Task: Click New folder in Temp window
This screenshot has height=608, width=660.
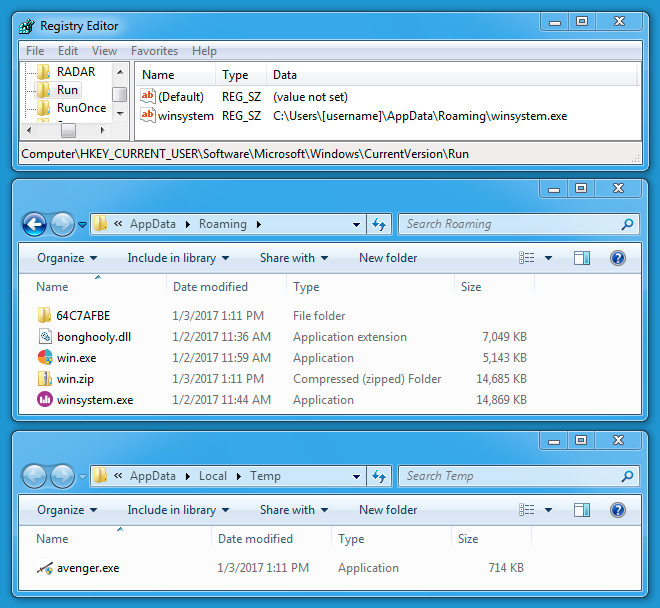Action: tap(388, 510)
